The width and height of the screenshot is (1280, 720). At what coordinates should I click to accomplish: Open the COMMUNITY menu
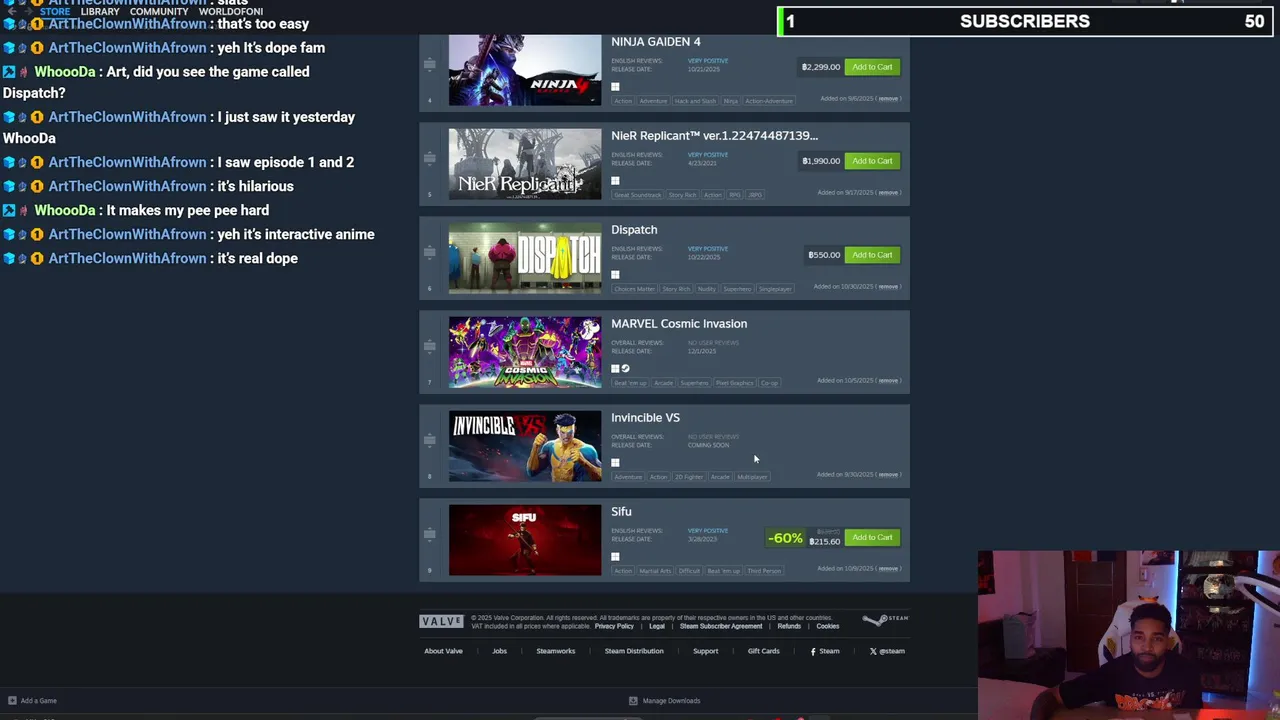point(159,11)
